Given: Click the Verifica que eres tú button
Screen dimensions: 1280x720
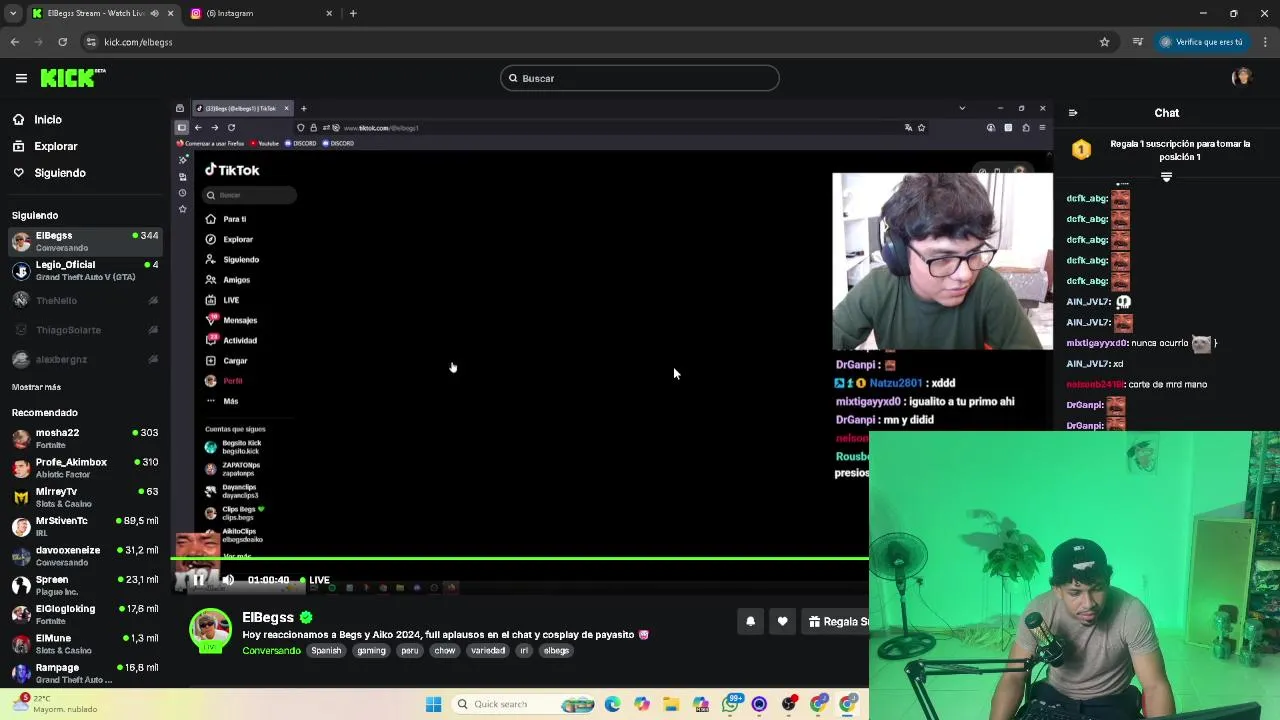Looking at the screenshot, I should point(1201,42).
